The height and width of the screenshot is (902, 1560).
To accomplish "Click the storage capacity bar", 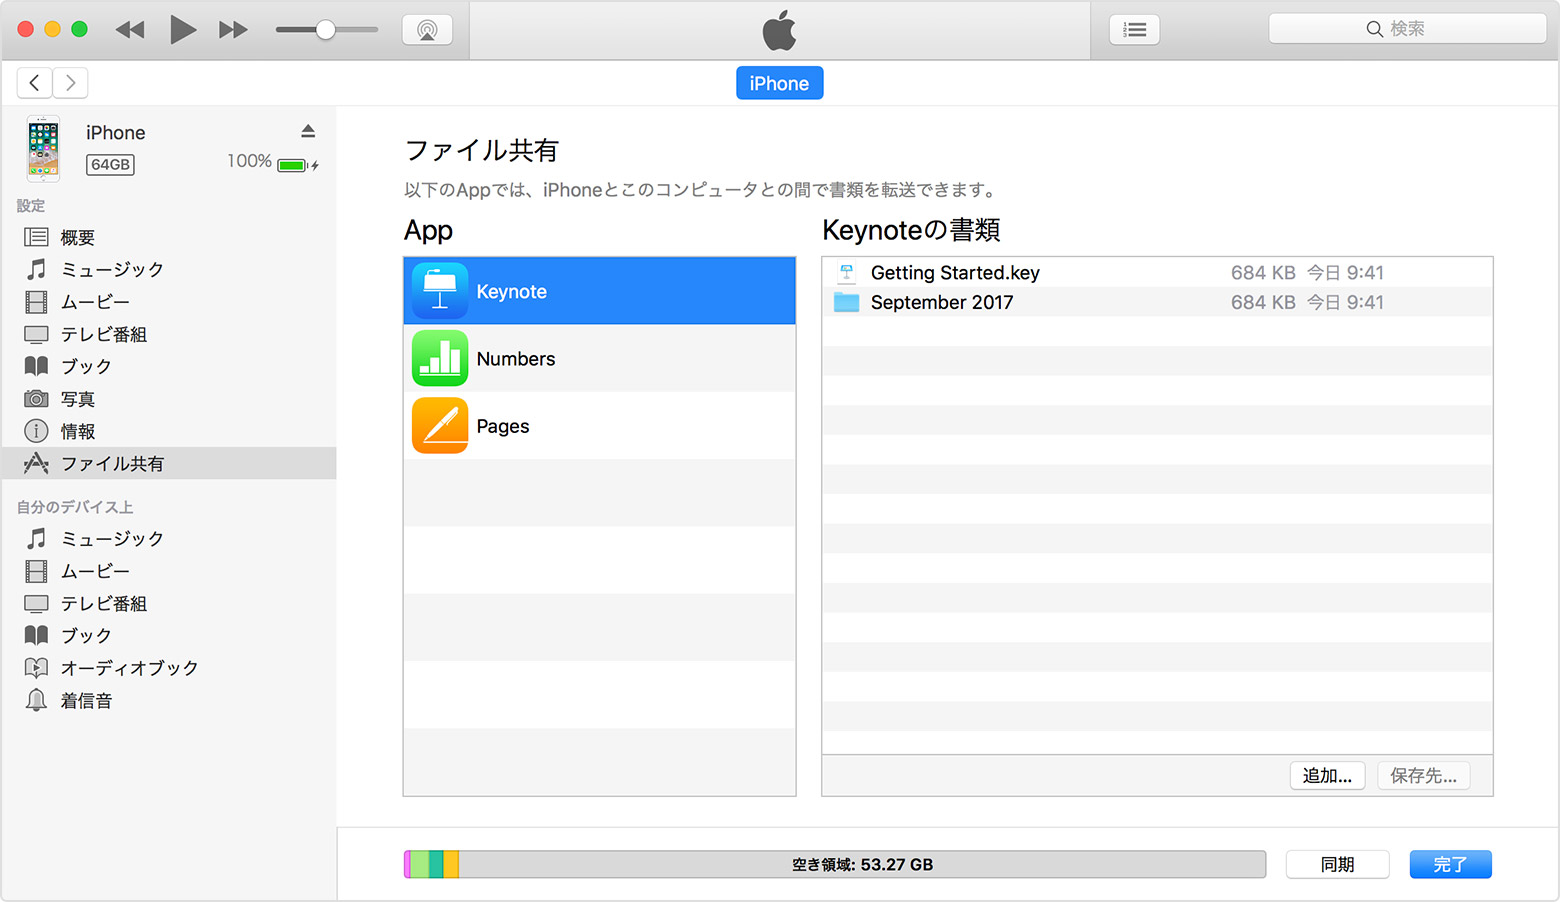I will pyautogui.click(x=835, y=864).
